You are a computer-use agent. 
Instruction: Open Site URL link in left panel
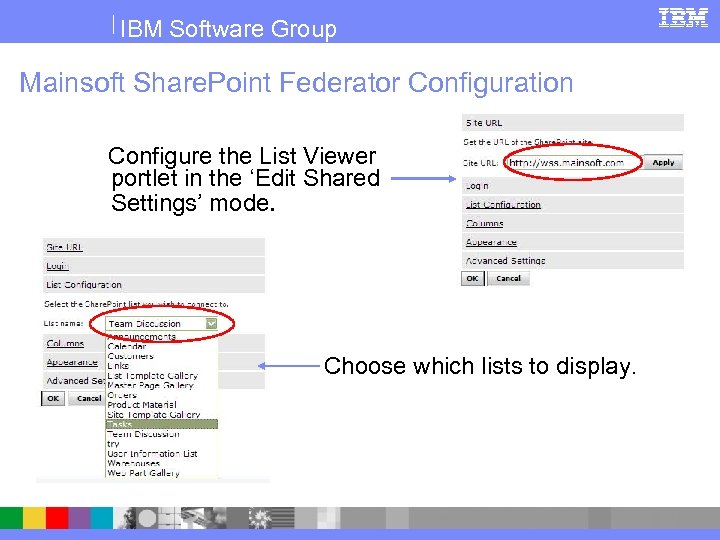[x=64, y=247]
